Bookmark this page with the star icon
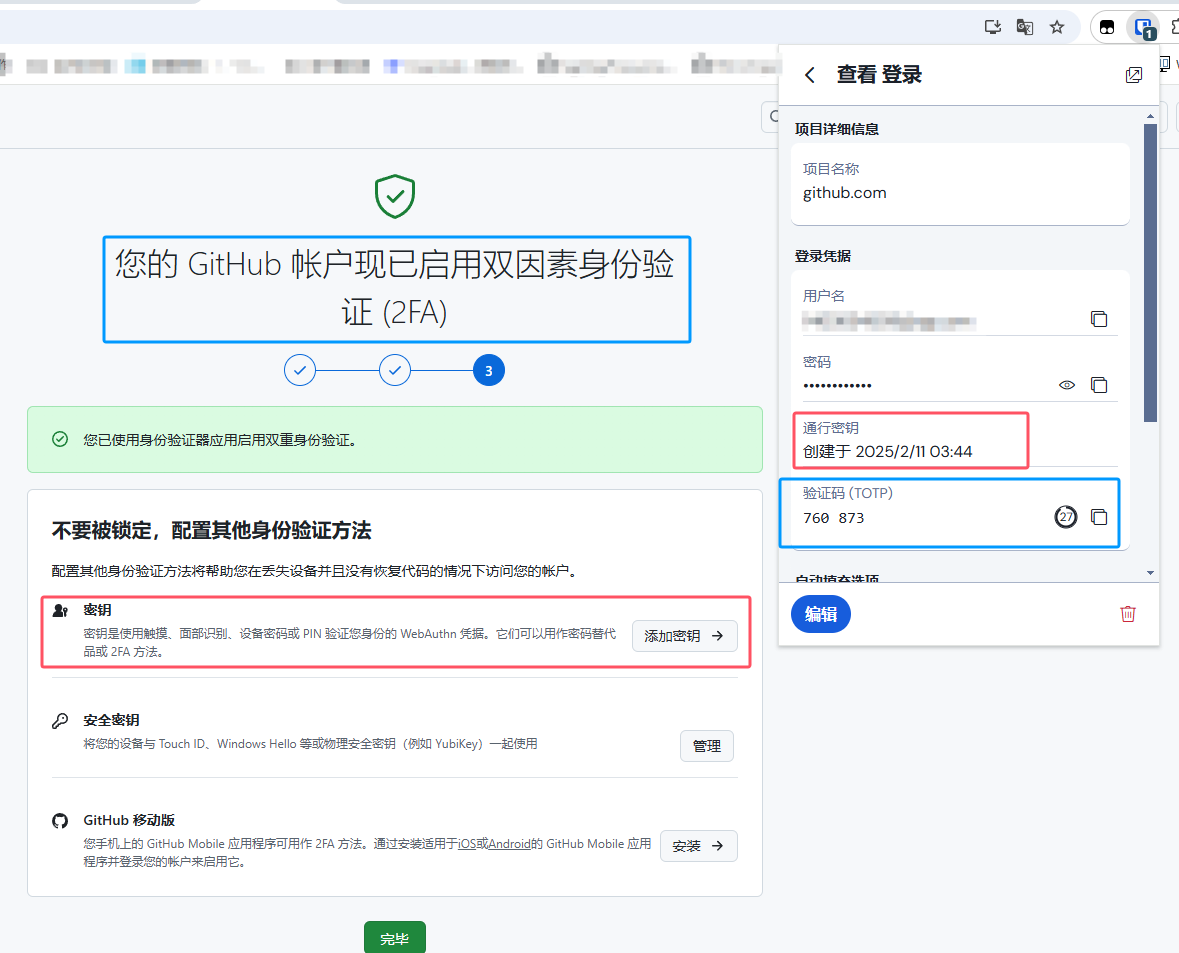This screenshot has height=953, width=1179. click(1057, 28)
